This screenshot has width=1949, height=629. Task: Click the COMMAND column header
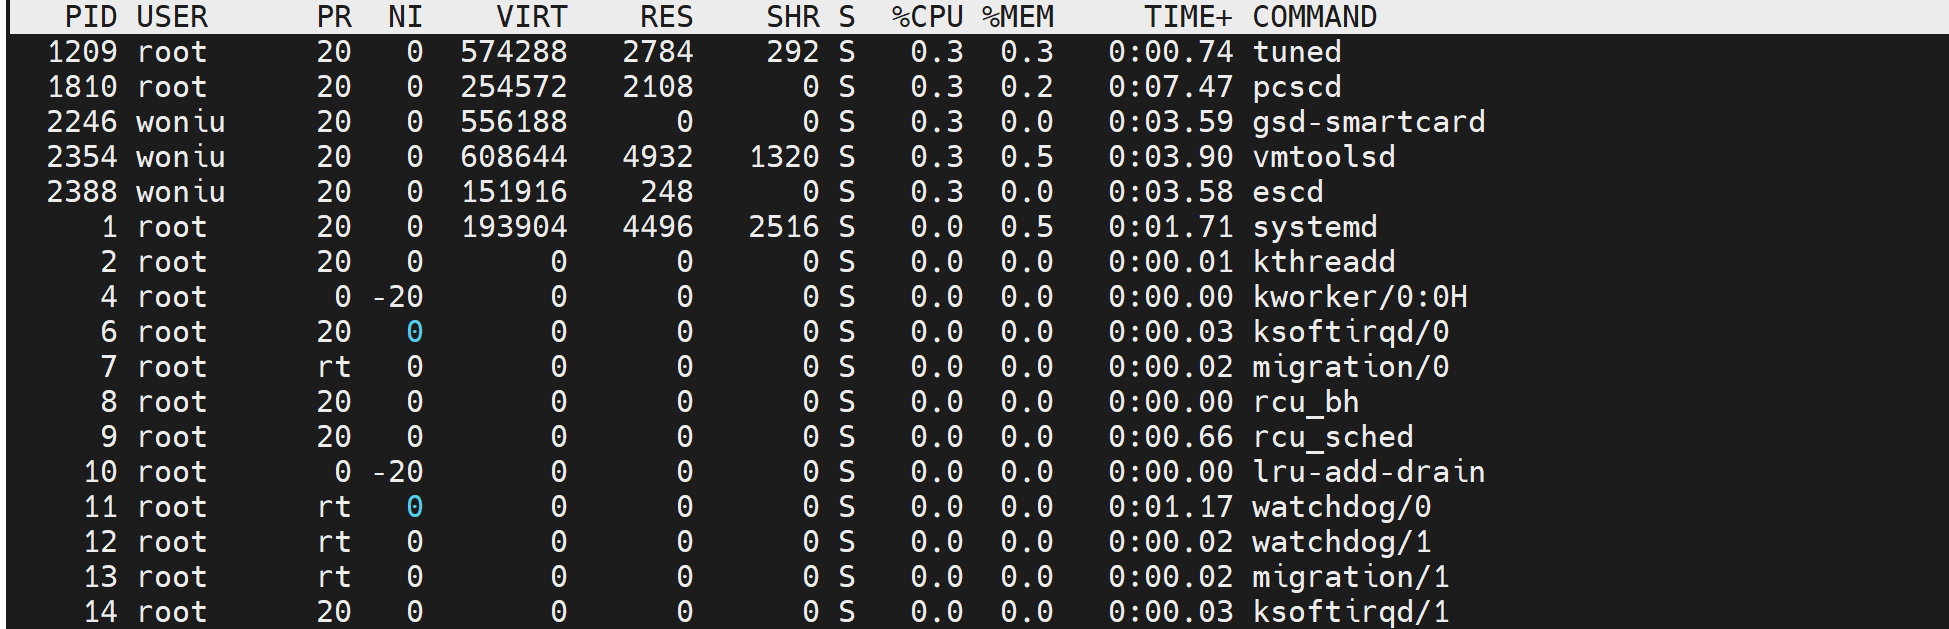(x=1314, y=17)
